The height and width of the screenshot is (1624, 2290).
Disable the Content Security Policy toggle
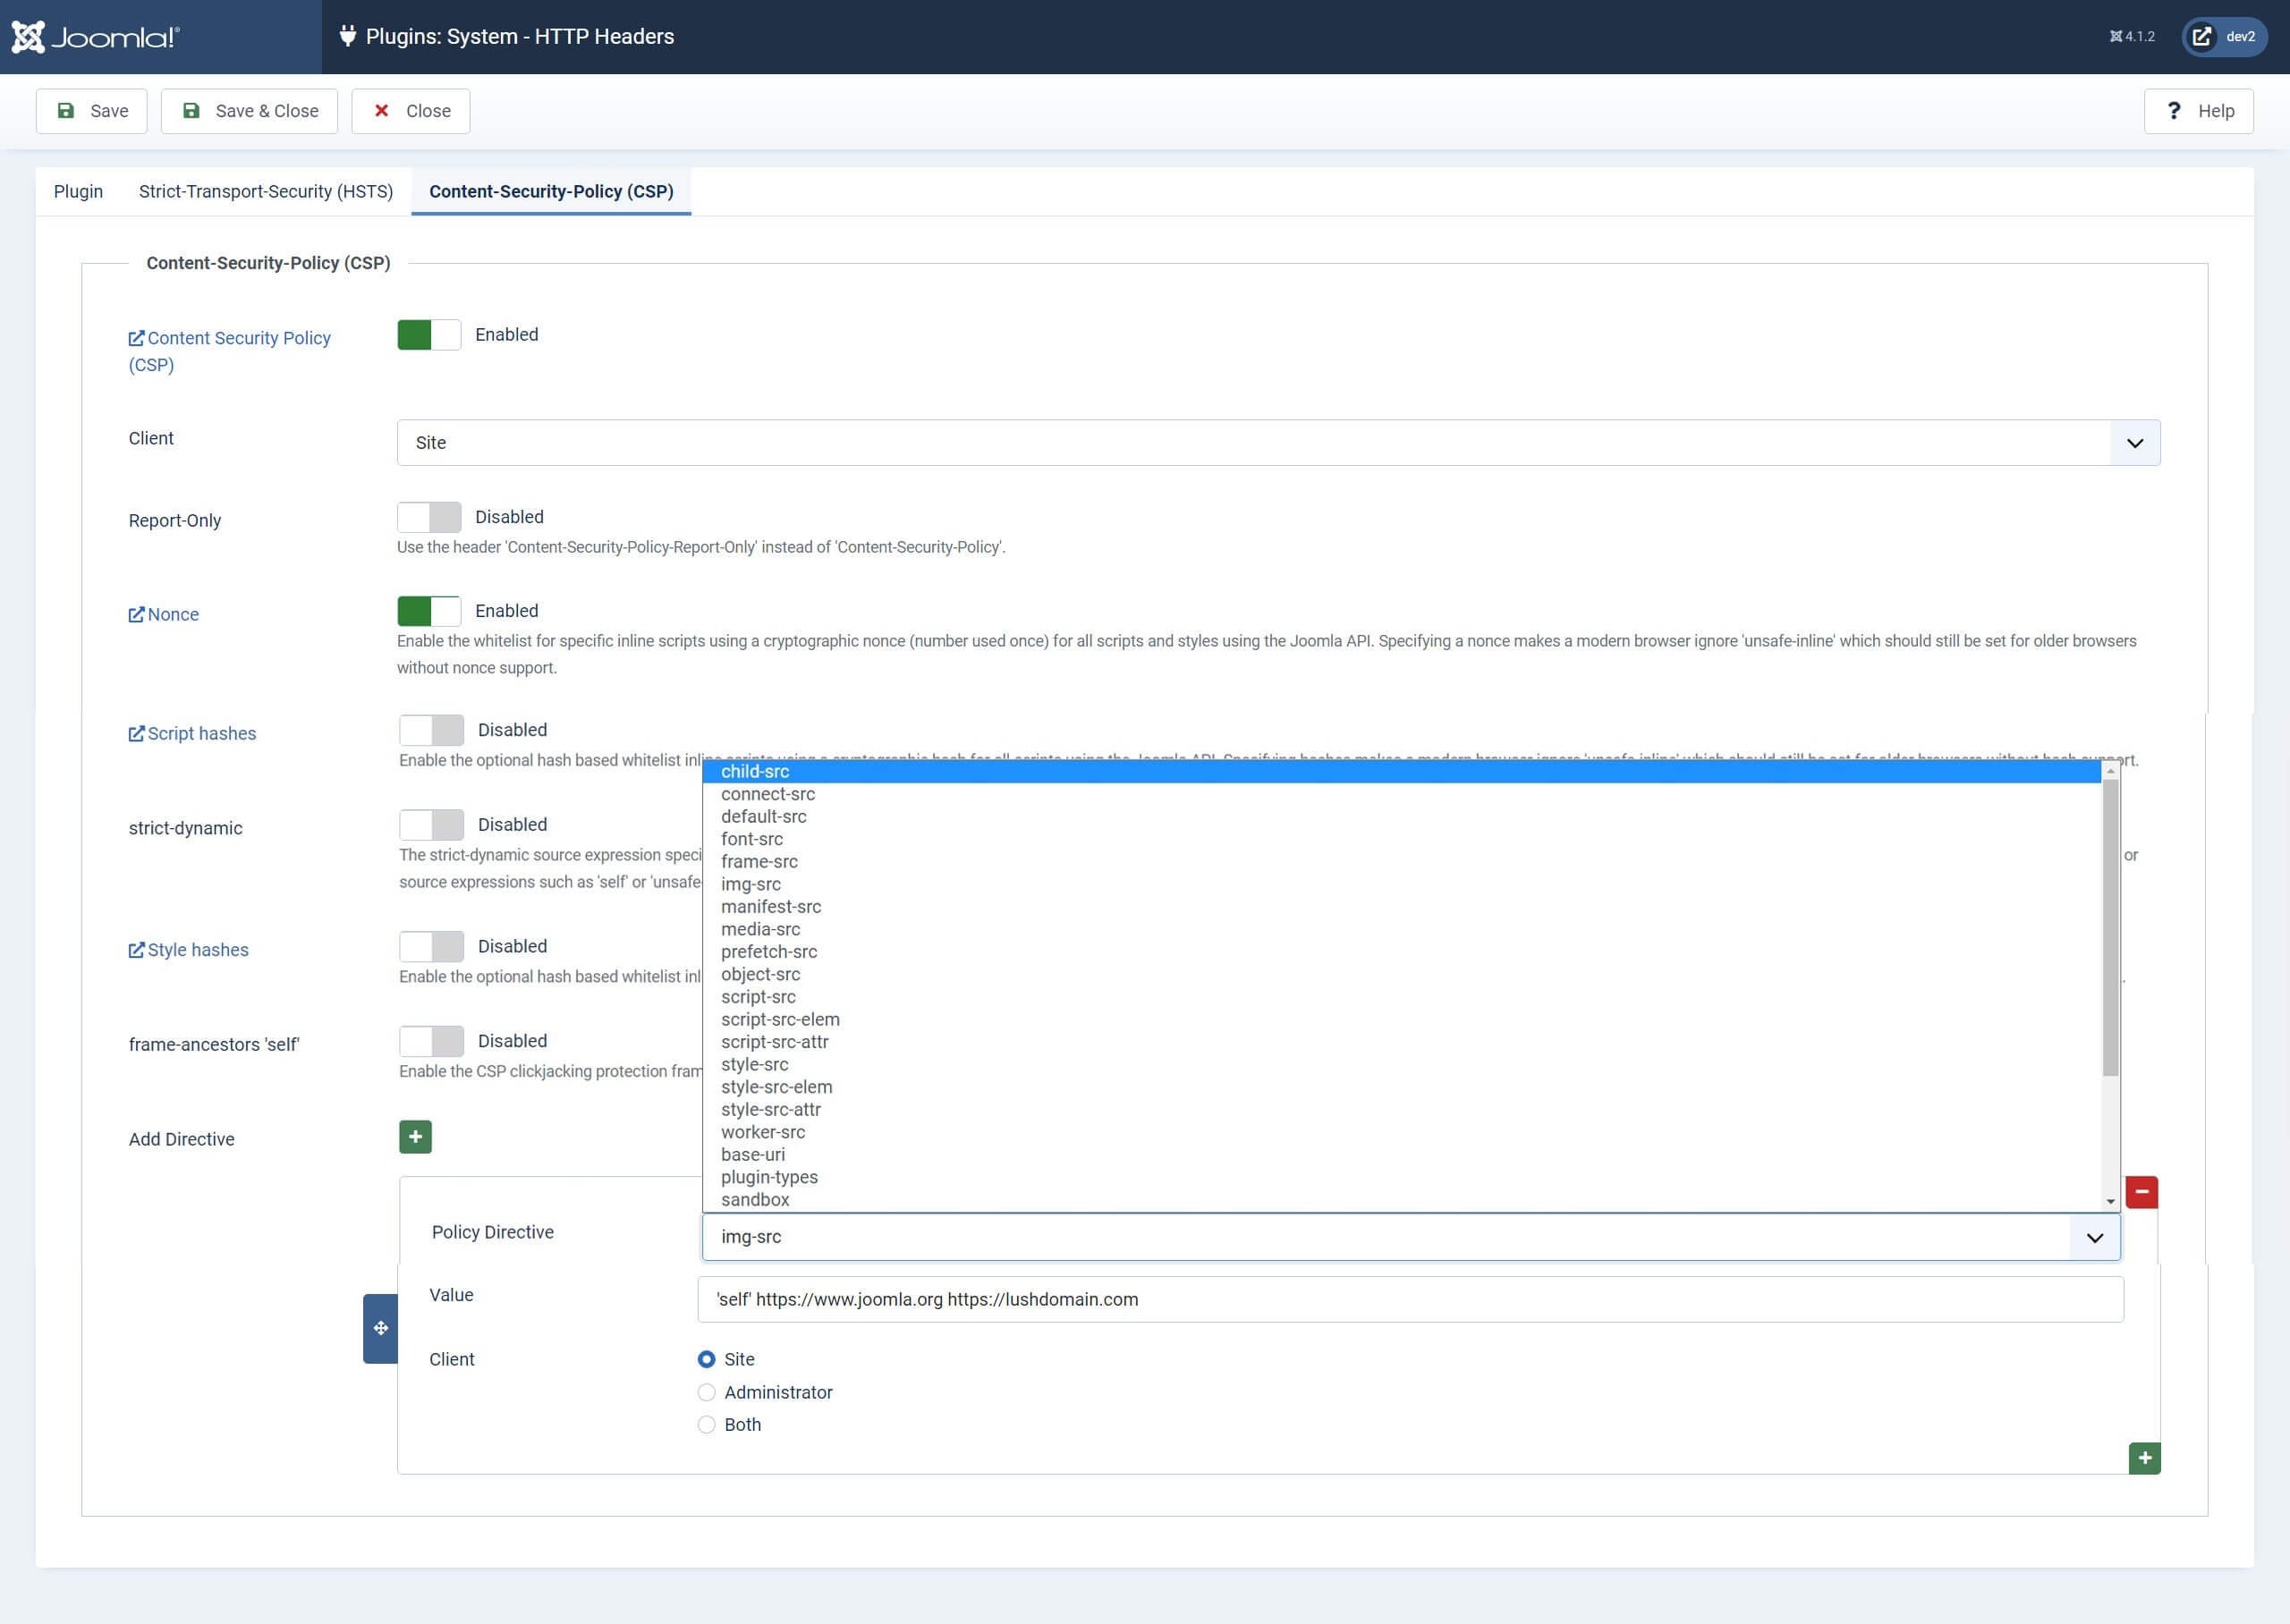click(x=428, y=334)
